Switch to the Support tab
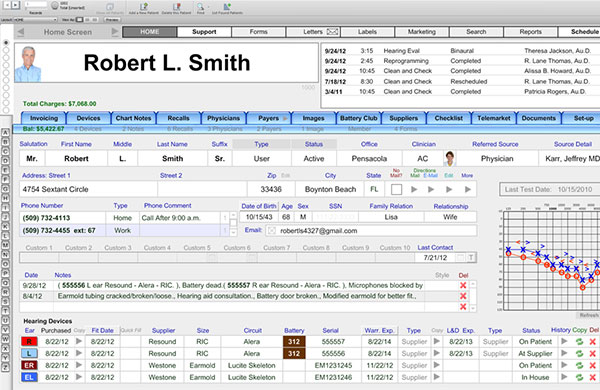 click(204, 32)
